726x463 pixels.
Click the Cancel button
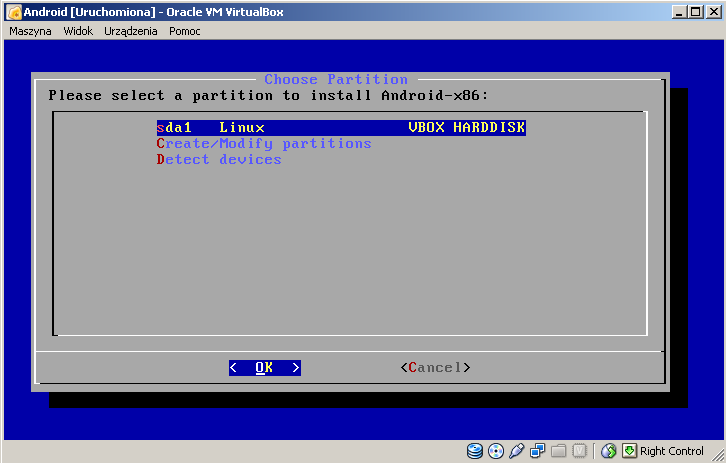click(x=435, y=368)
